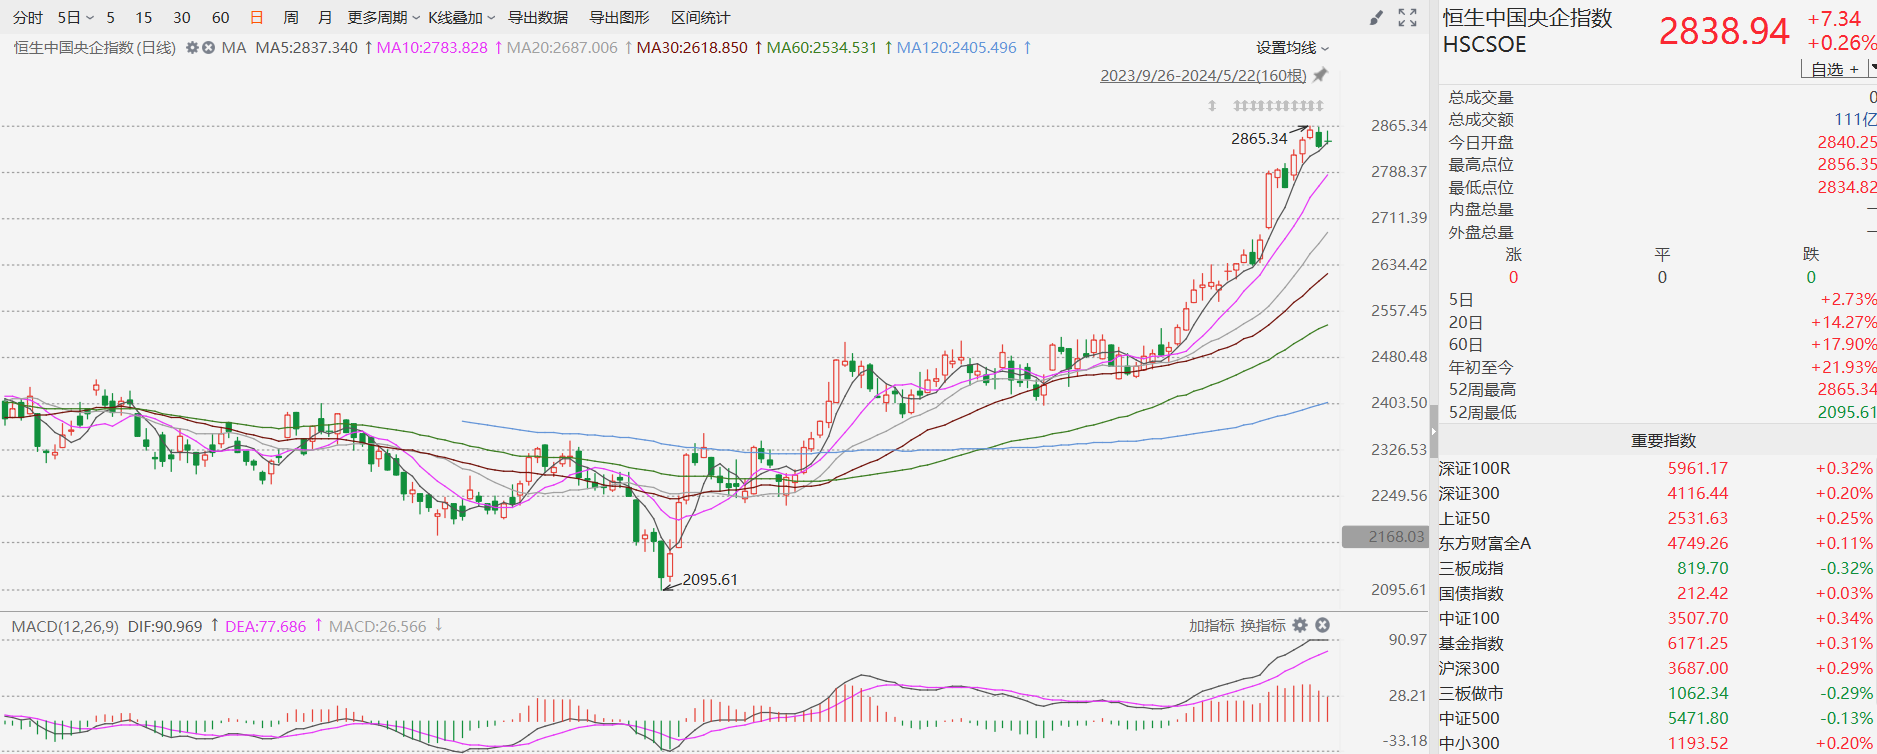Pin the 2023/9/26-2024/5/22 date range
The image size is (1877, 754).
coord(1320,75)
